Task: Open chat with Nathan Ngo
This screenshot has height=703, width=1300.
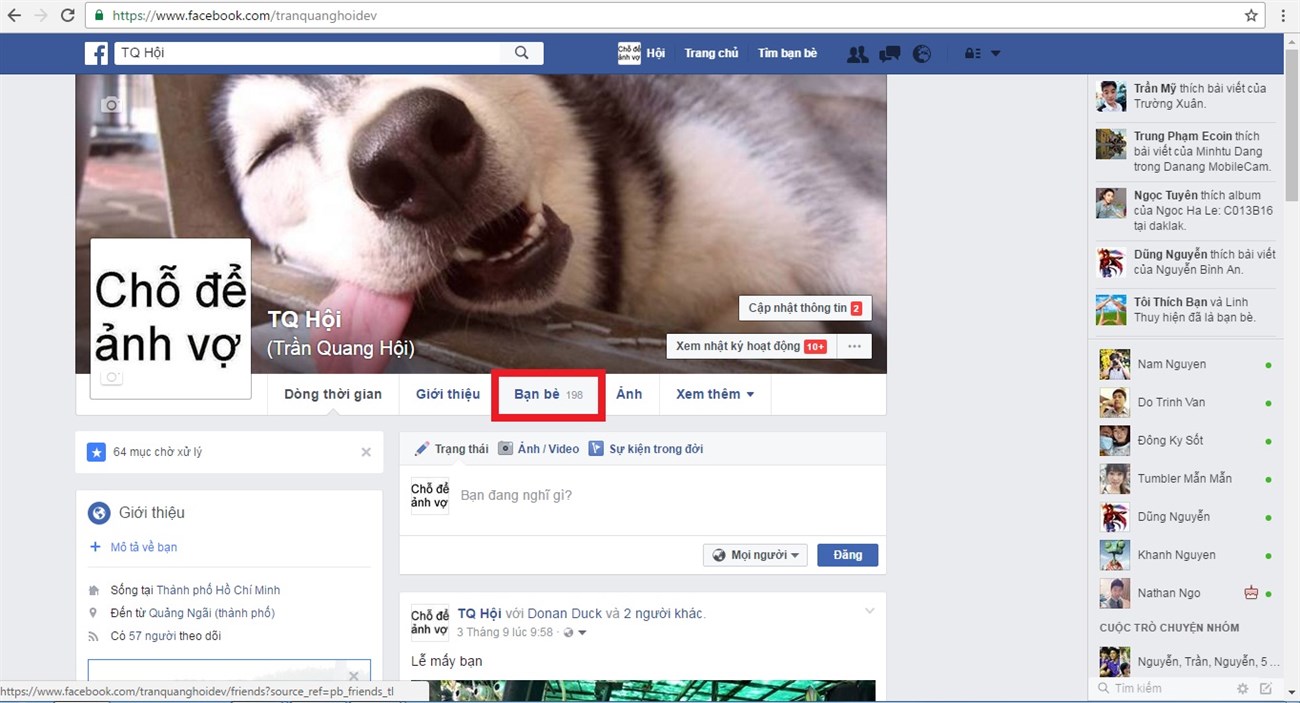Action: (1185, 593)
